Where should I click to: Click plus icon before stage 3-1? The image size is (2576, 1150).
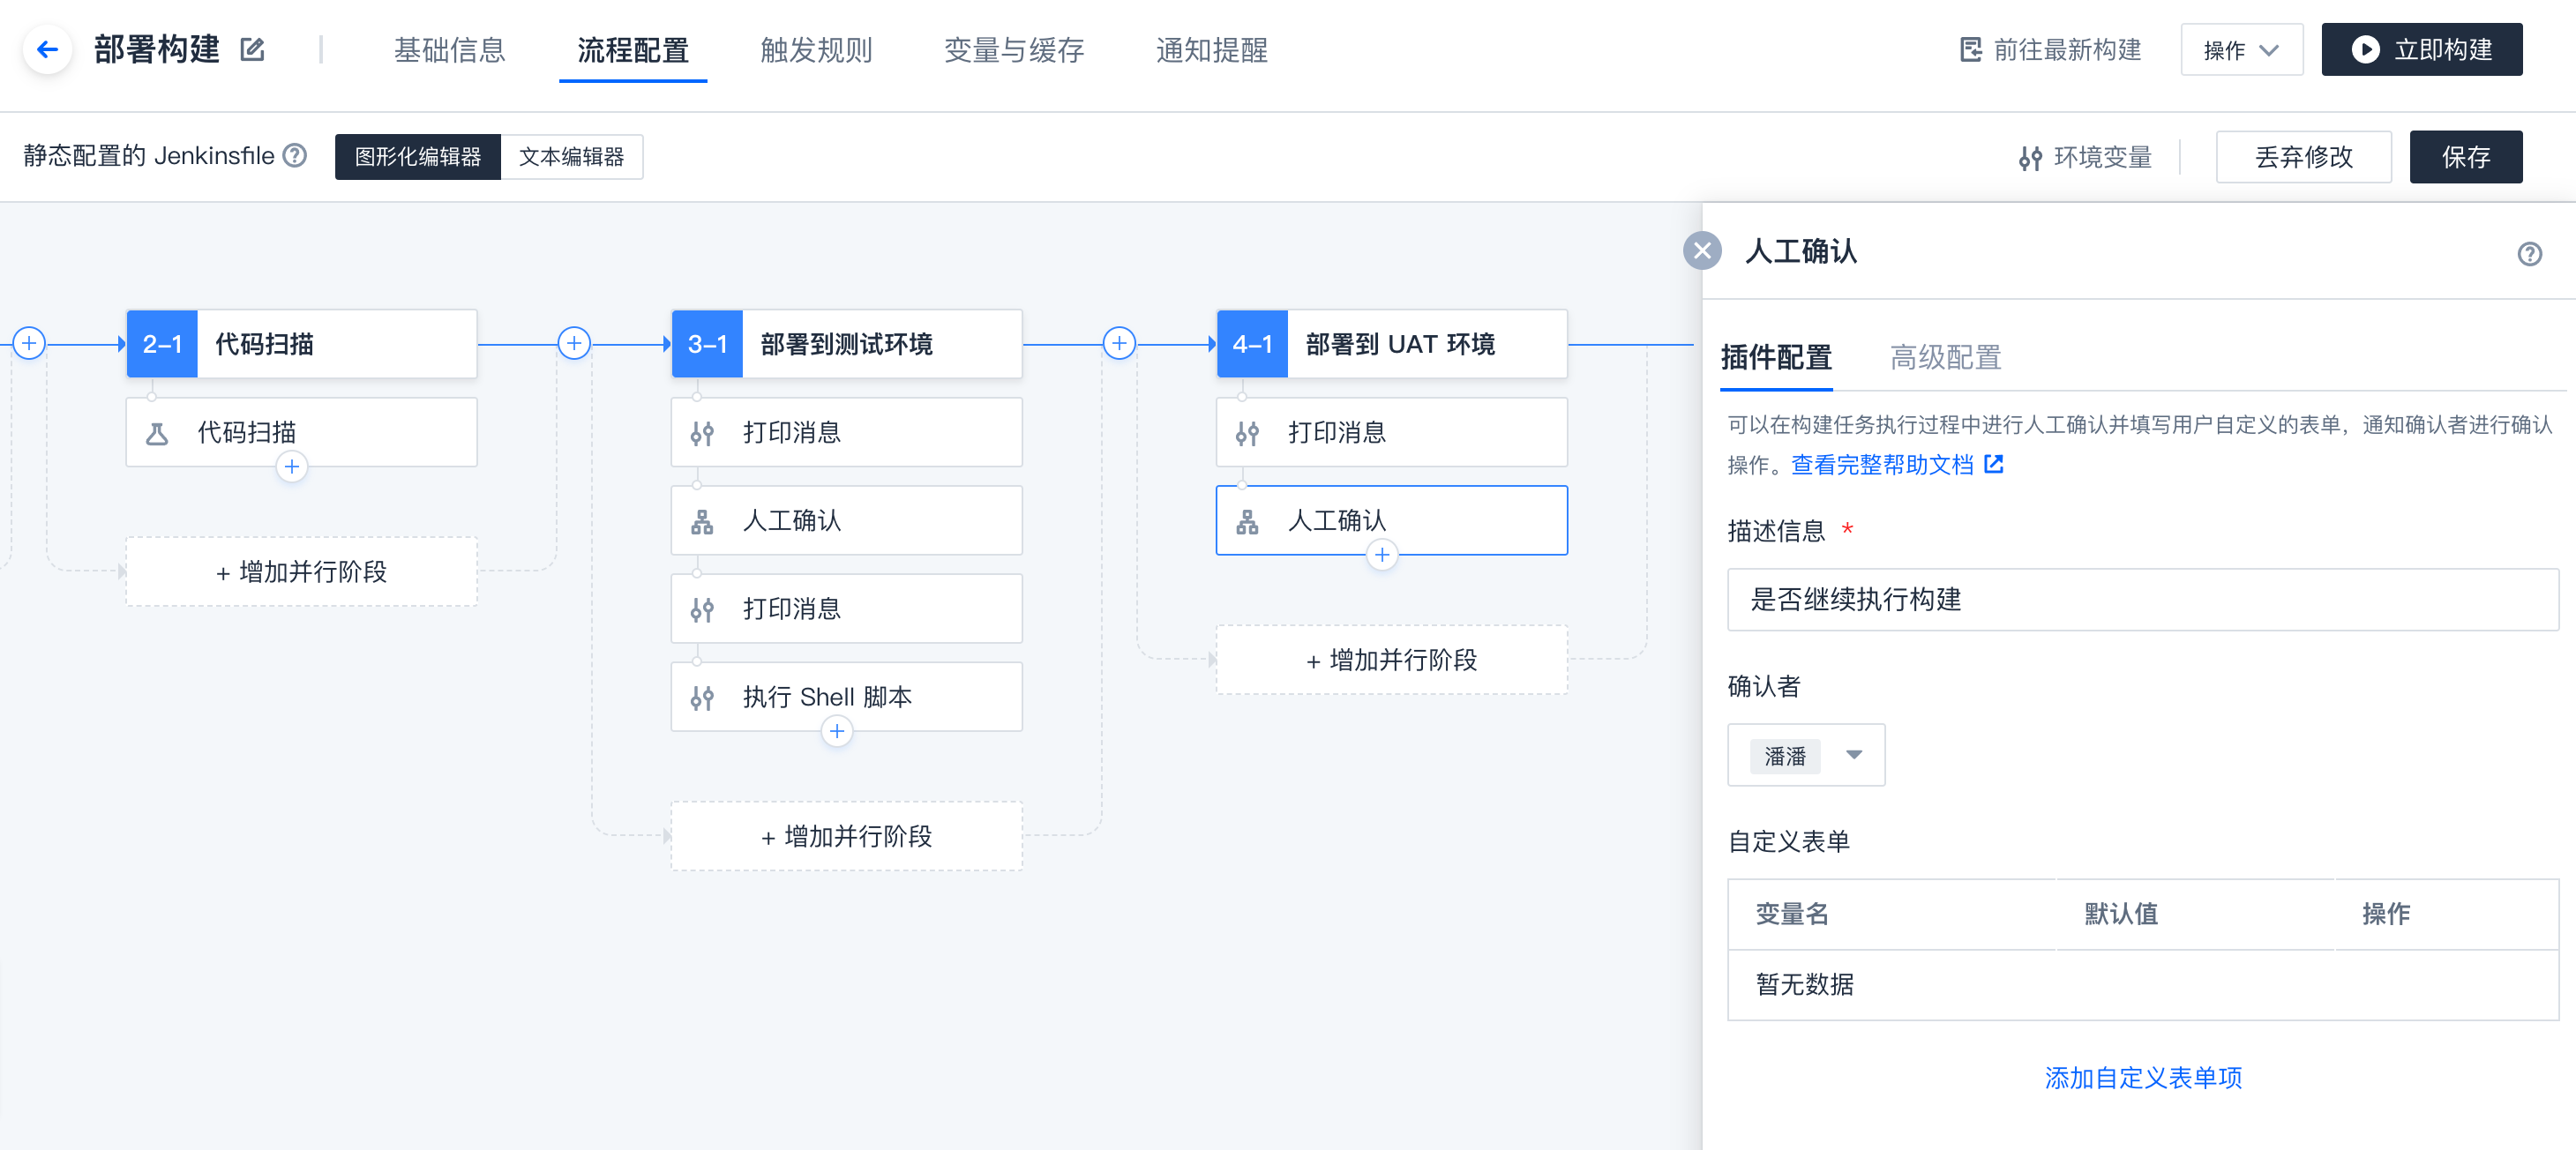574,343
